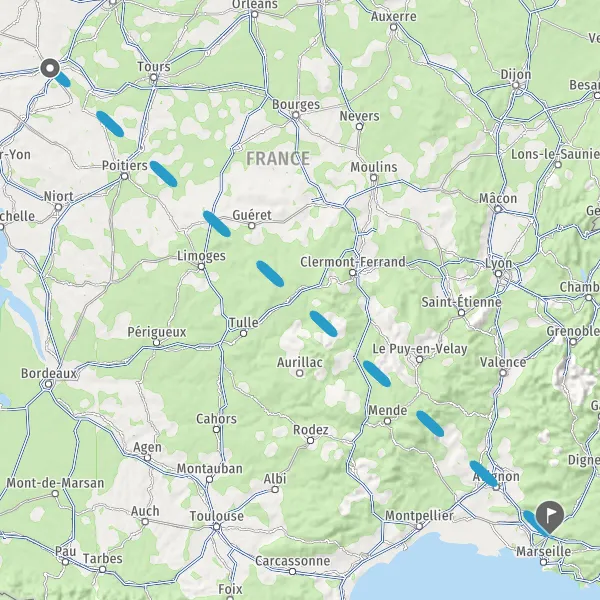The height and width of the screenshot is (600, 600).
Task: Select the Rodez city label
Action: 311,430
